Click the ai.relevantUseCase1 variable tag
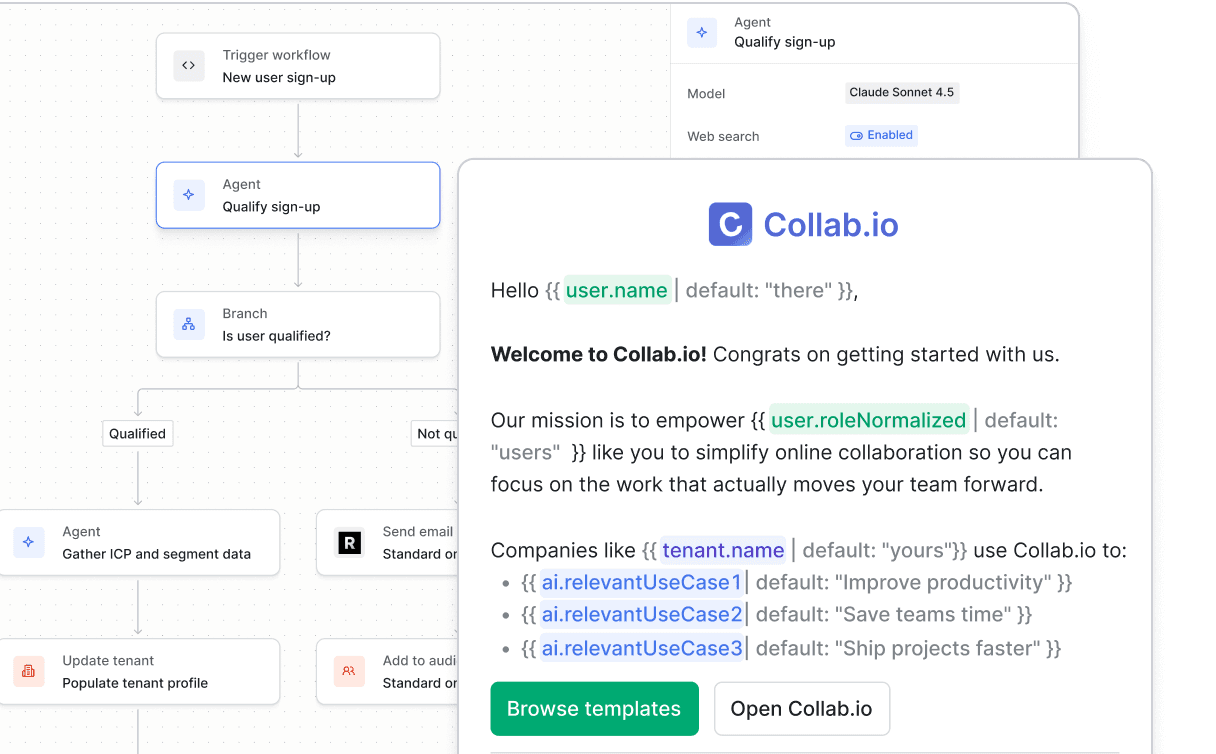Screen dimensions: 1216x754 642,582
